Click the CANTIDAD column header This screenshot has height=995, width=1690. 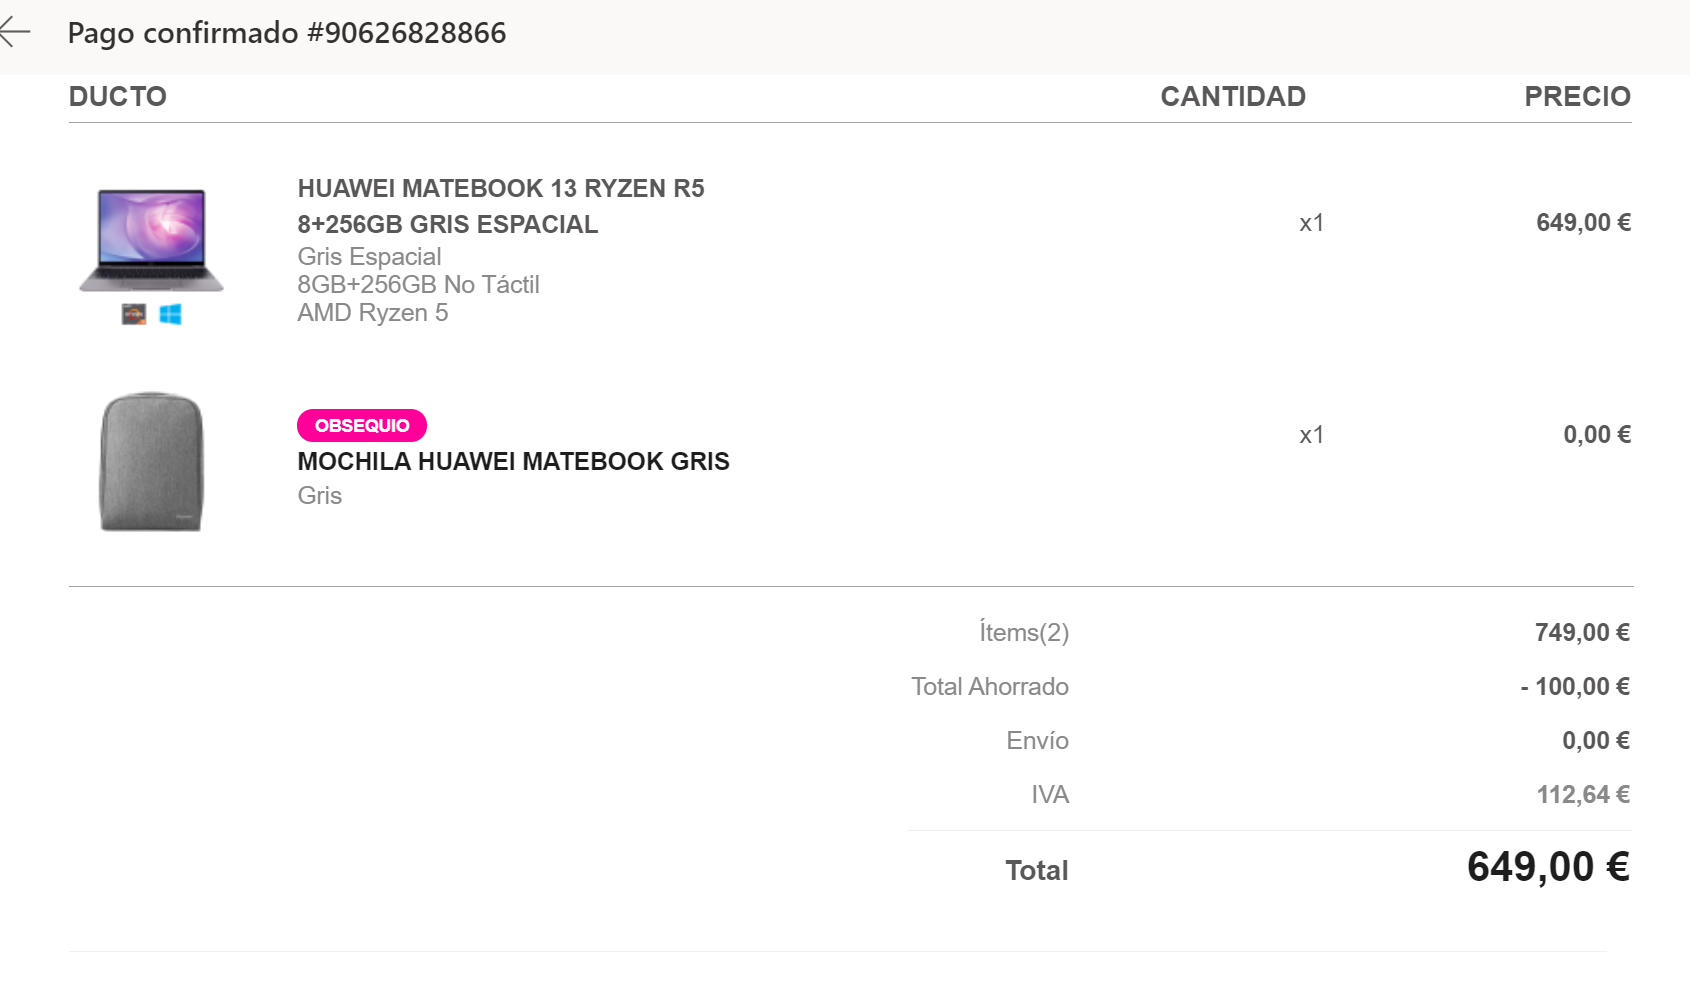(x=1233, y=96)
